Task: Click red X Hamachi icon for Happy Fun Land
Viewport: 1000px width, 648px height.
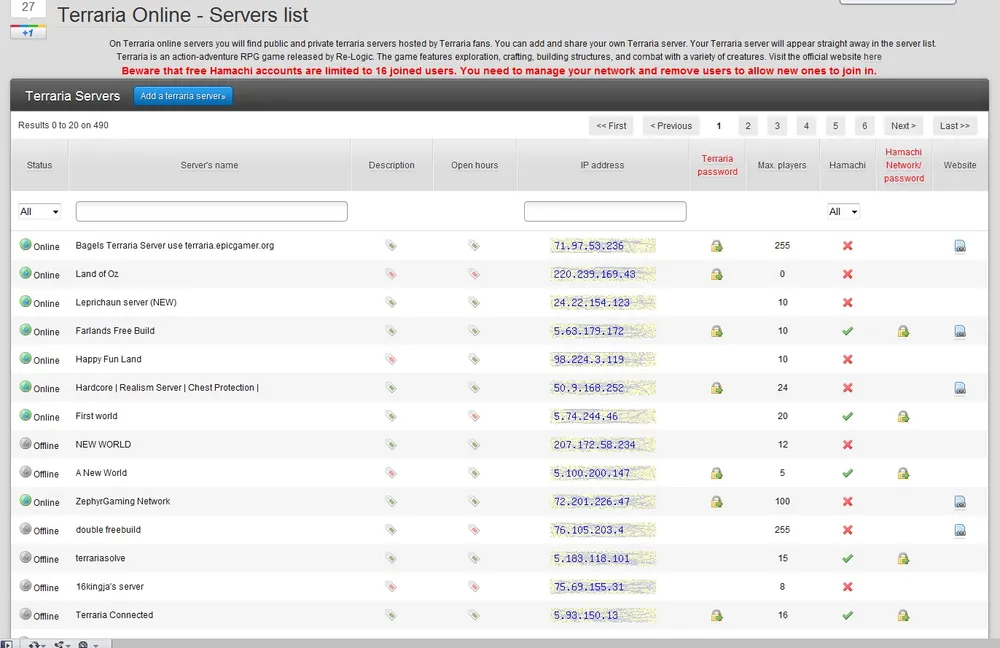Action: pyautogui.click(x=847, y=359)
